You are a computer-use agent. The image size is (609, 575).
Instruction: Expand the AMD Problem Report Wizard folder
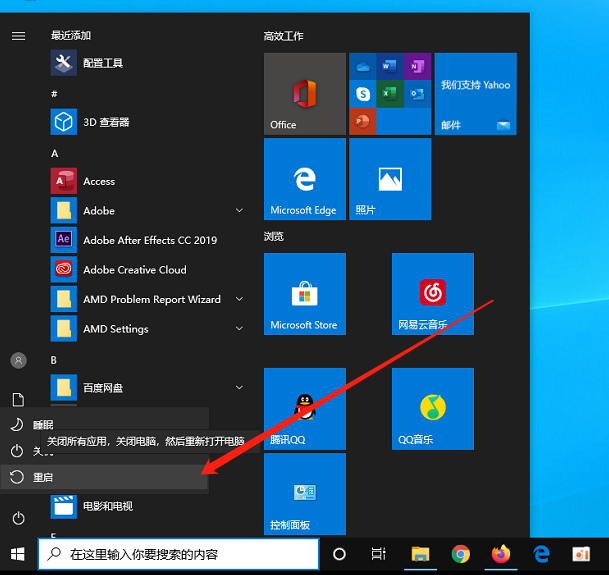(x=239, y=299)
